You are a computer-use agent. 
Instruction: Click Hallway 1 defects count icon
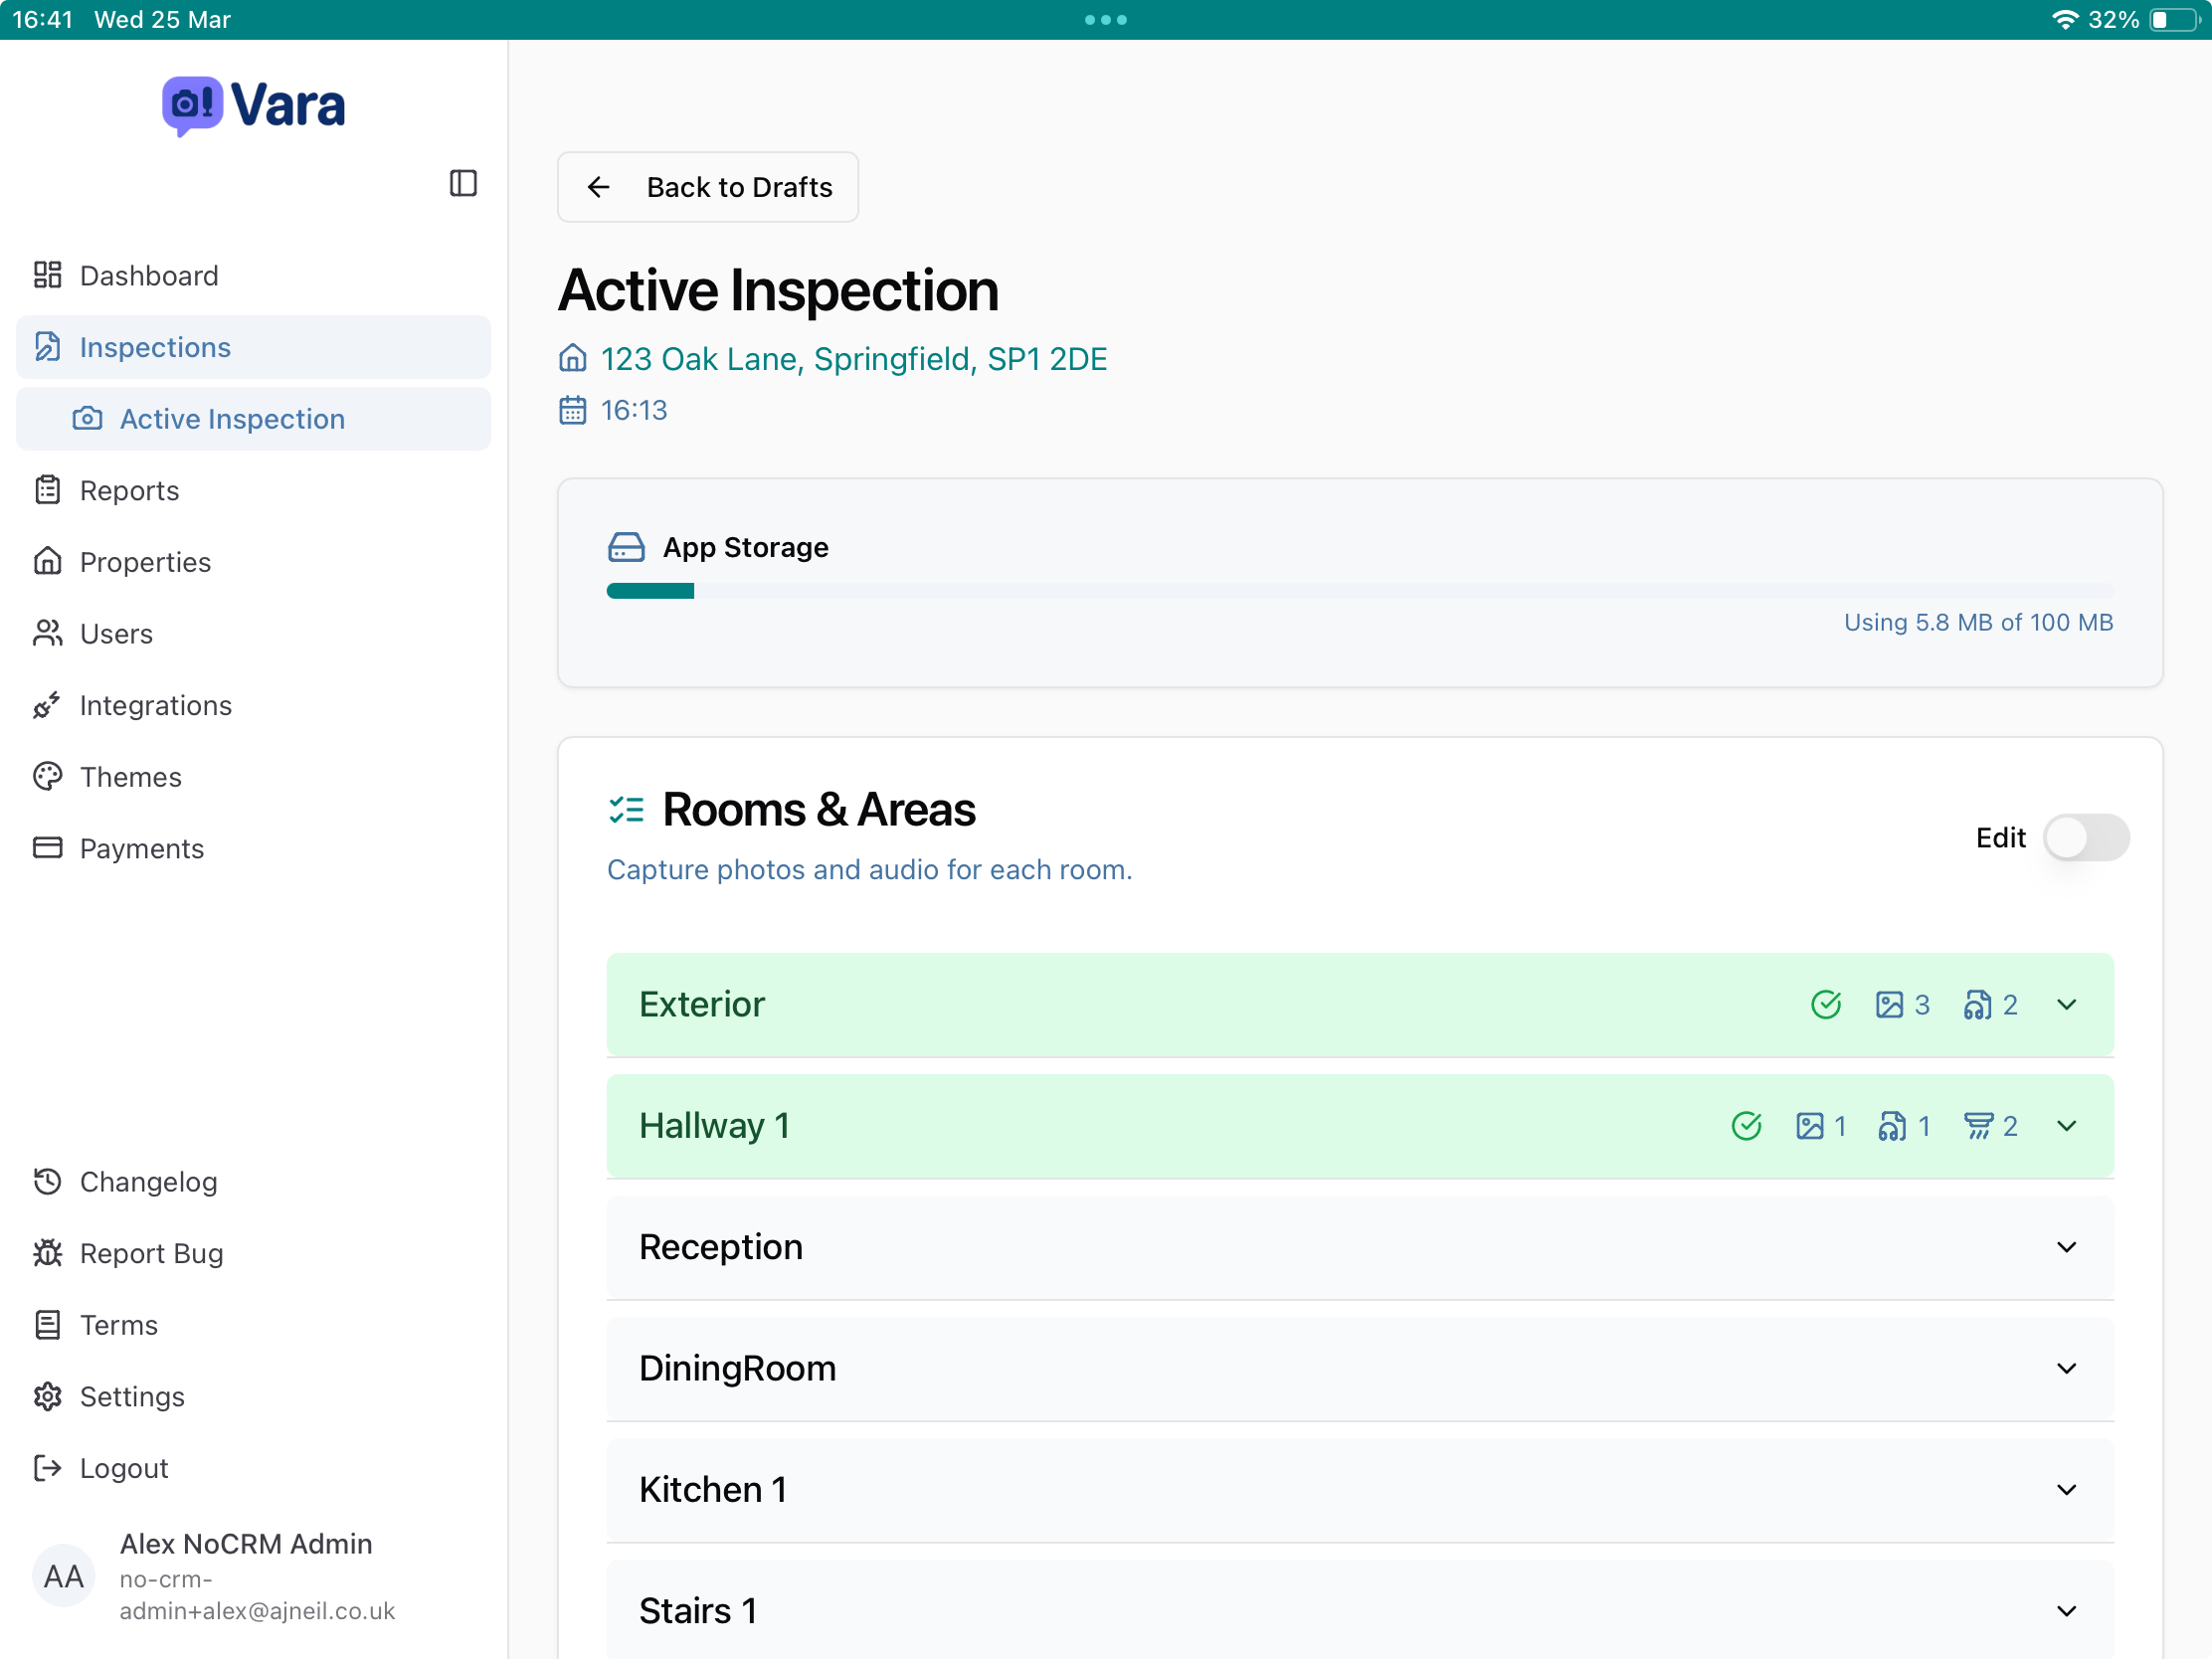[x=1977, y=1126]
